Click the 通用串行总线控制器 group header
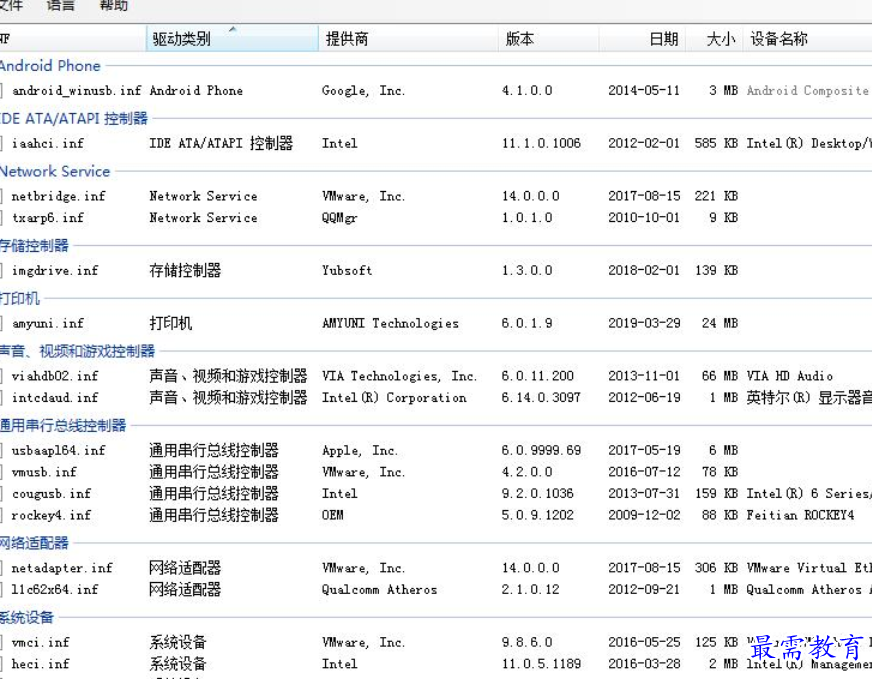Viewport: 872px width, 679px height. [x=63, y=425]
